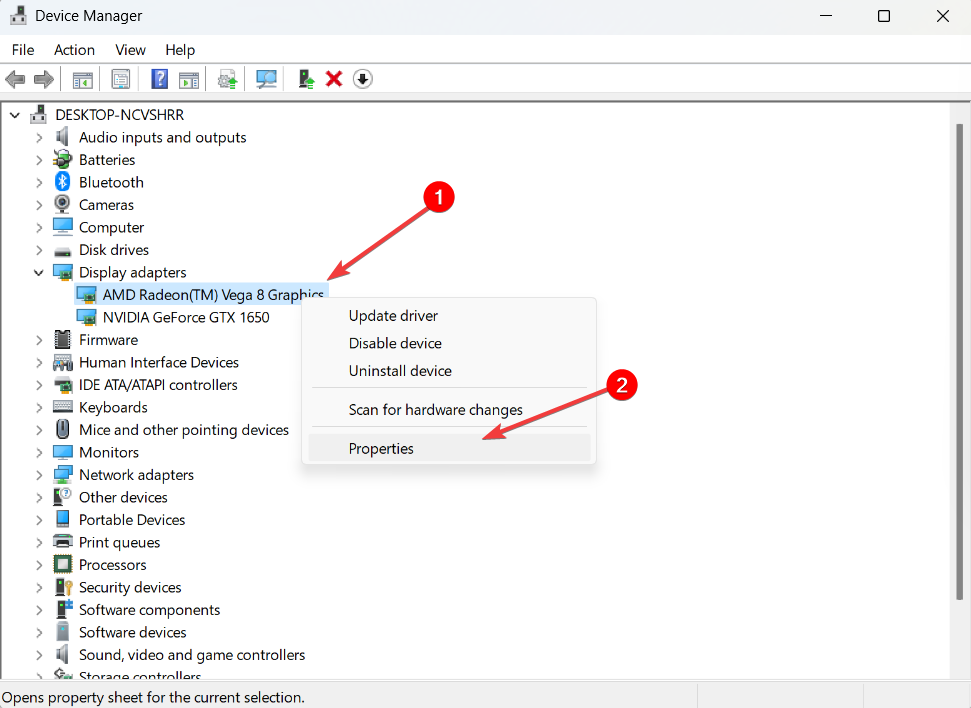Open the Help menu

pos(180,50)
